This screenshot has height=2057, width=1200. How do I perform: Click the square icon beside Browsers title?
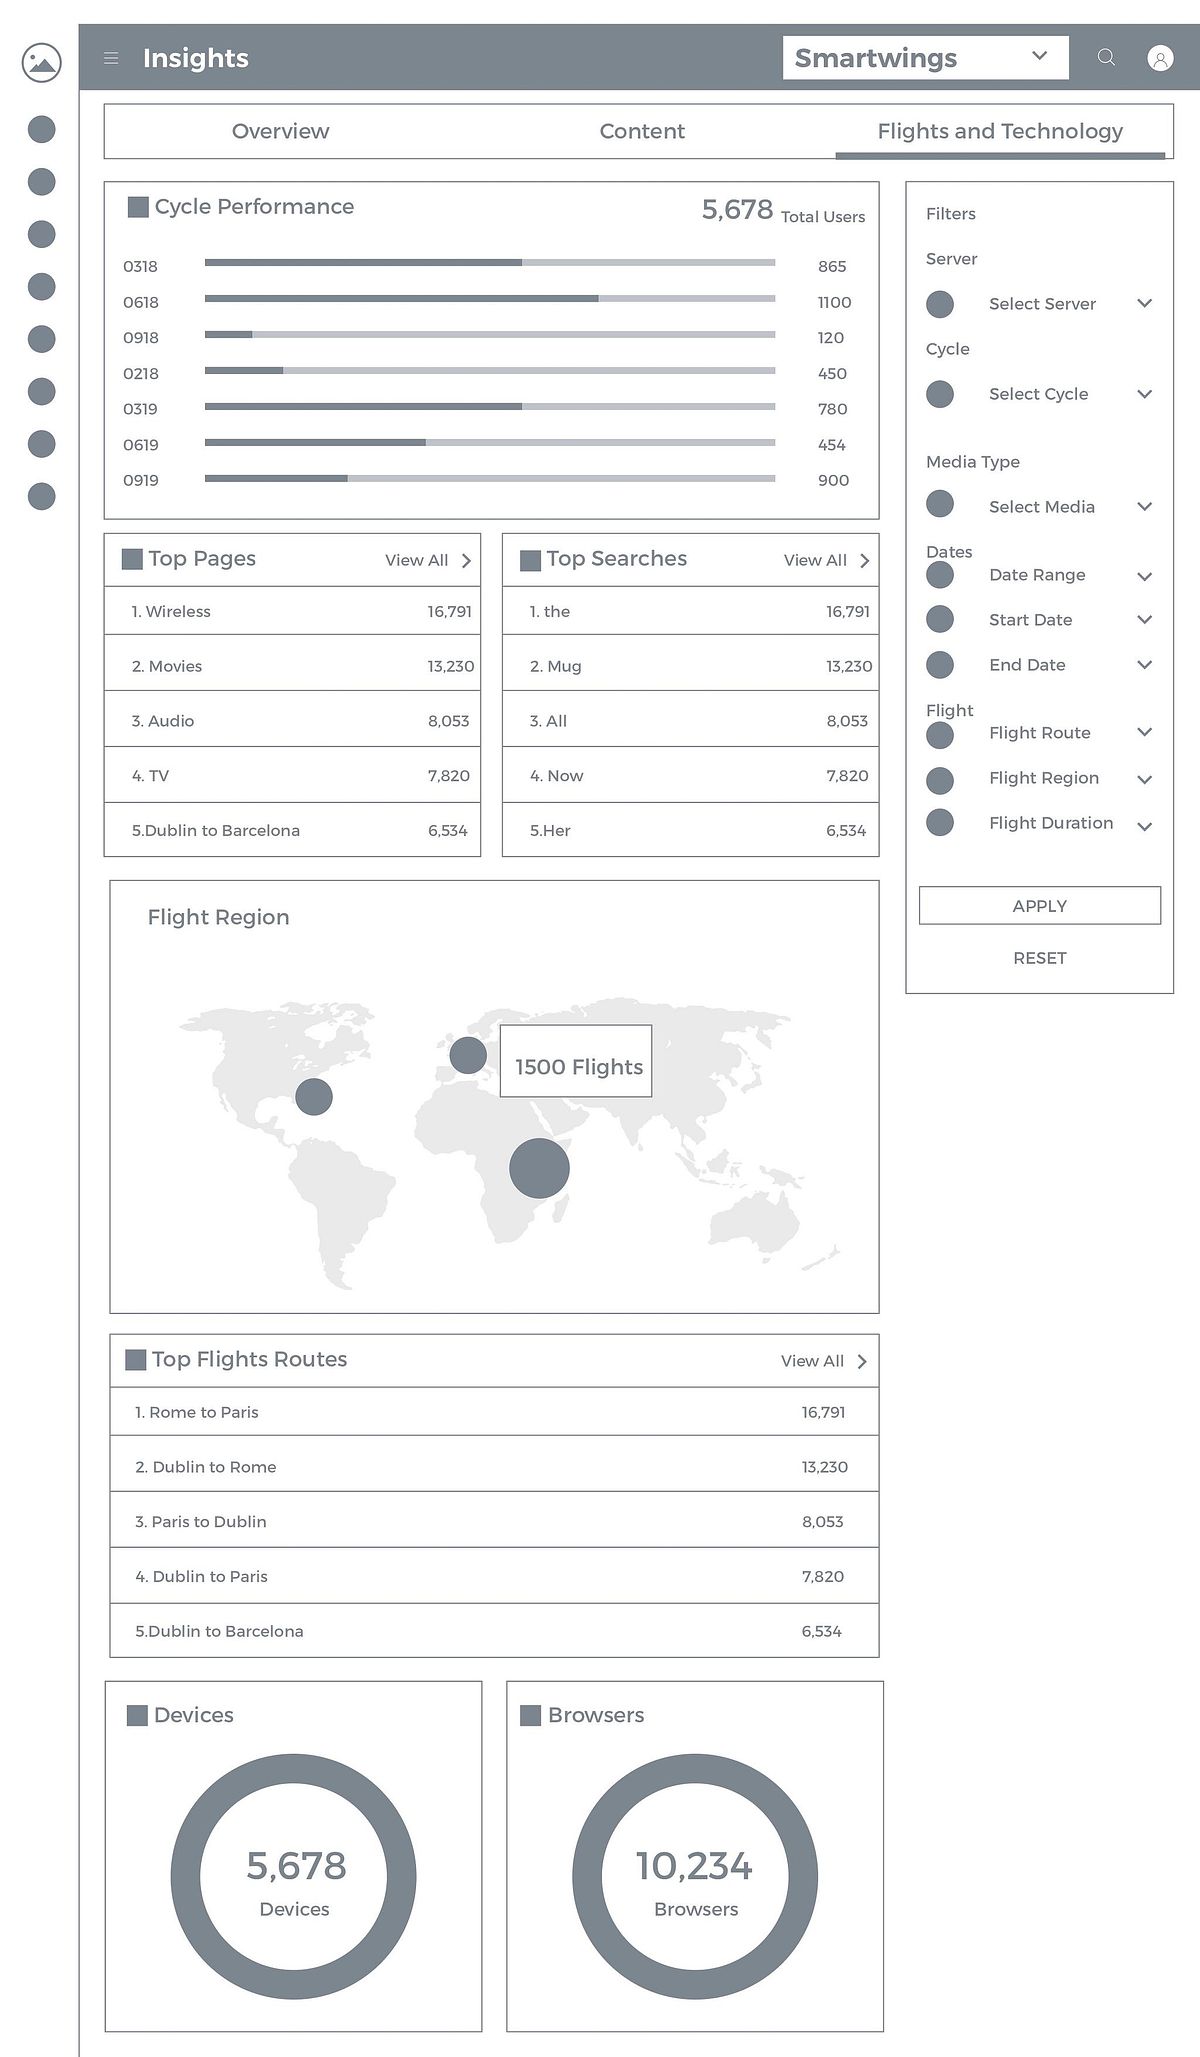point(531,1715)
